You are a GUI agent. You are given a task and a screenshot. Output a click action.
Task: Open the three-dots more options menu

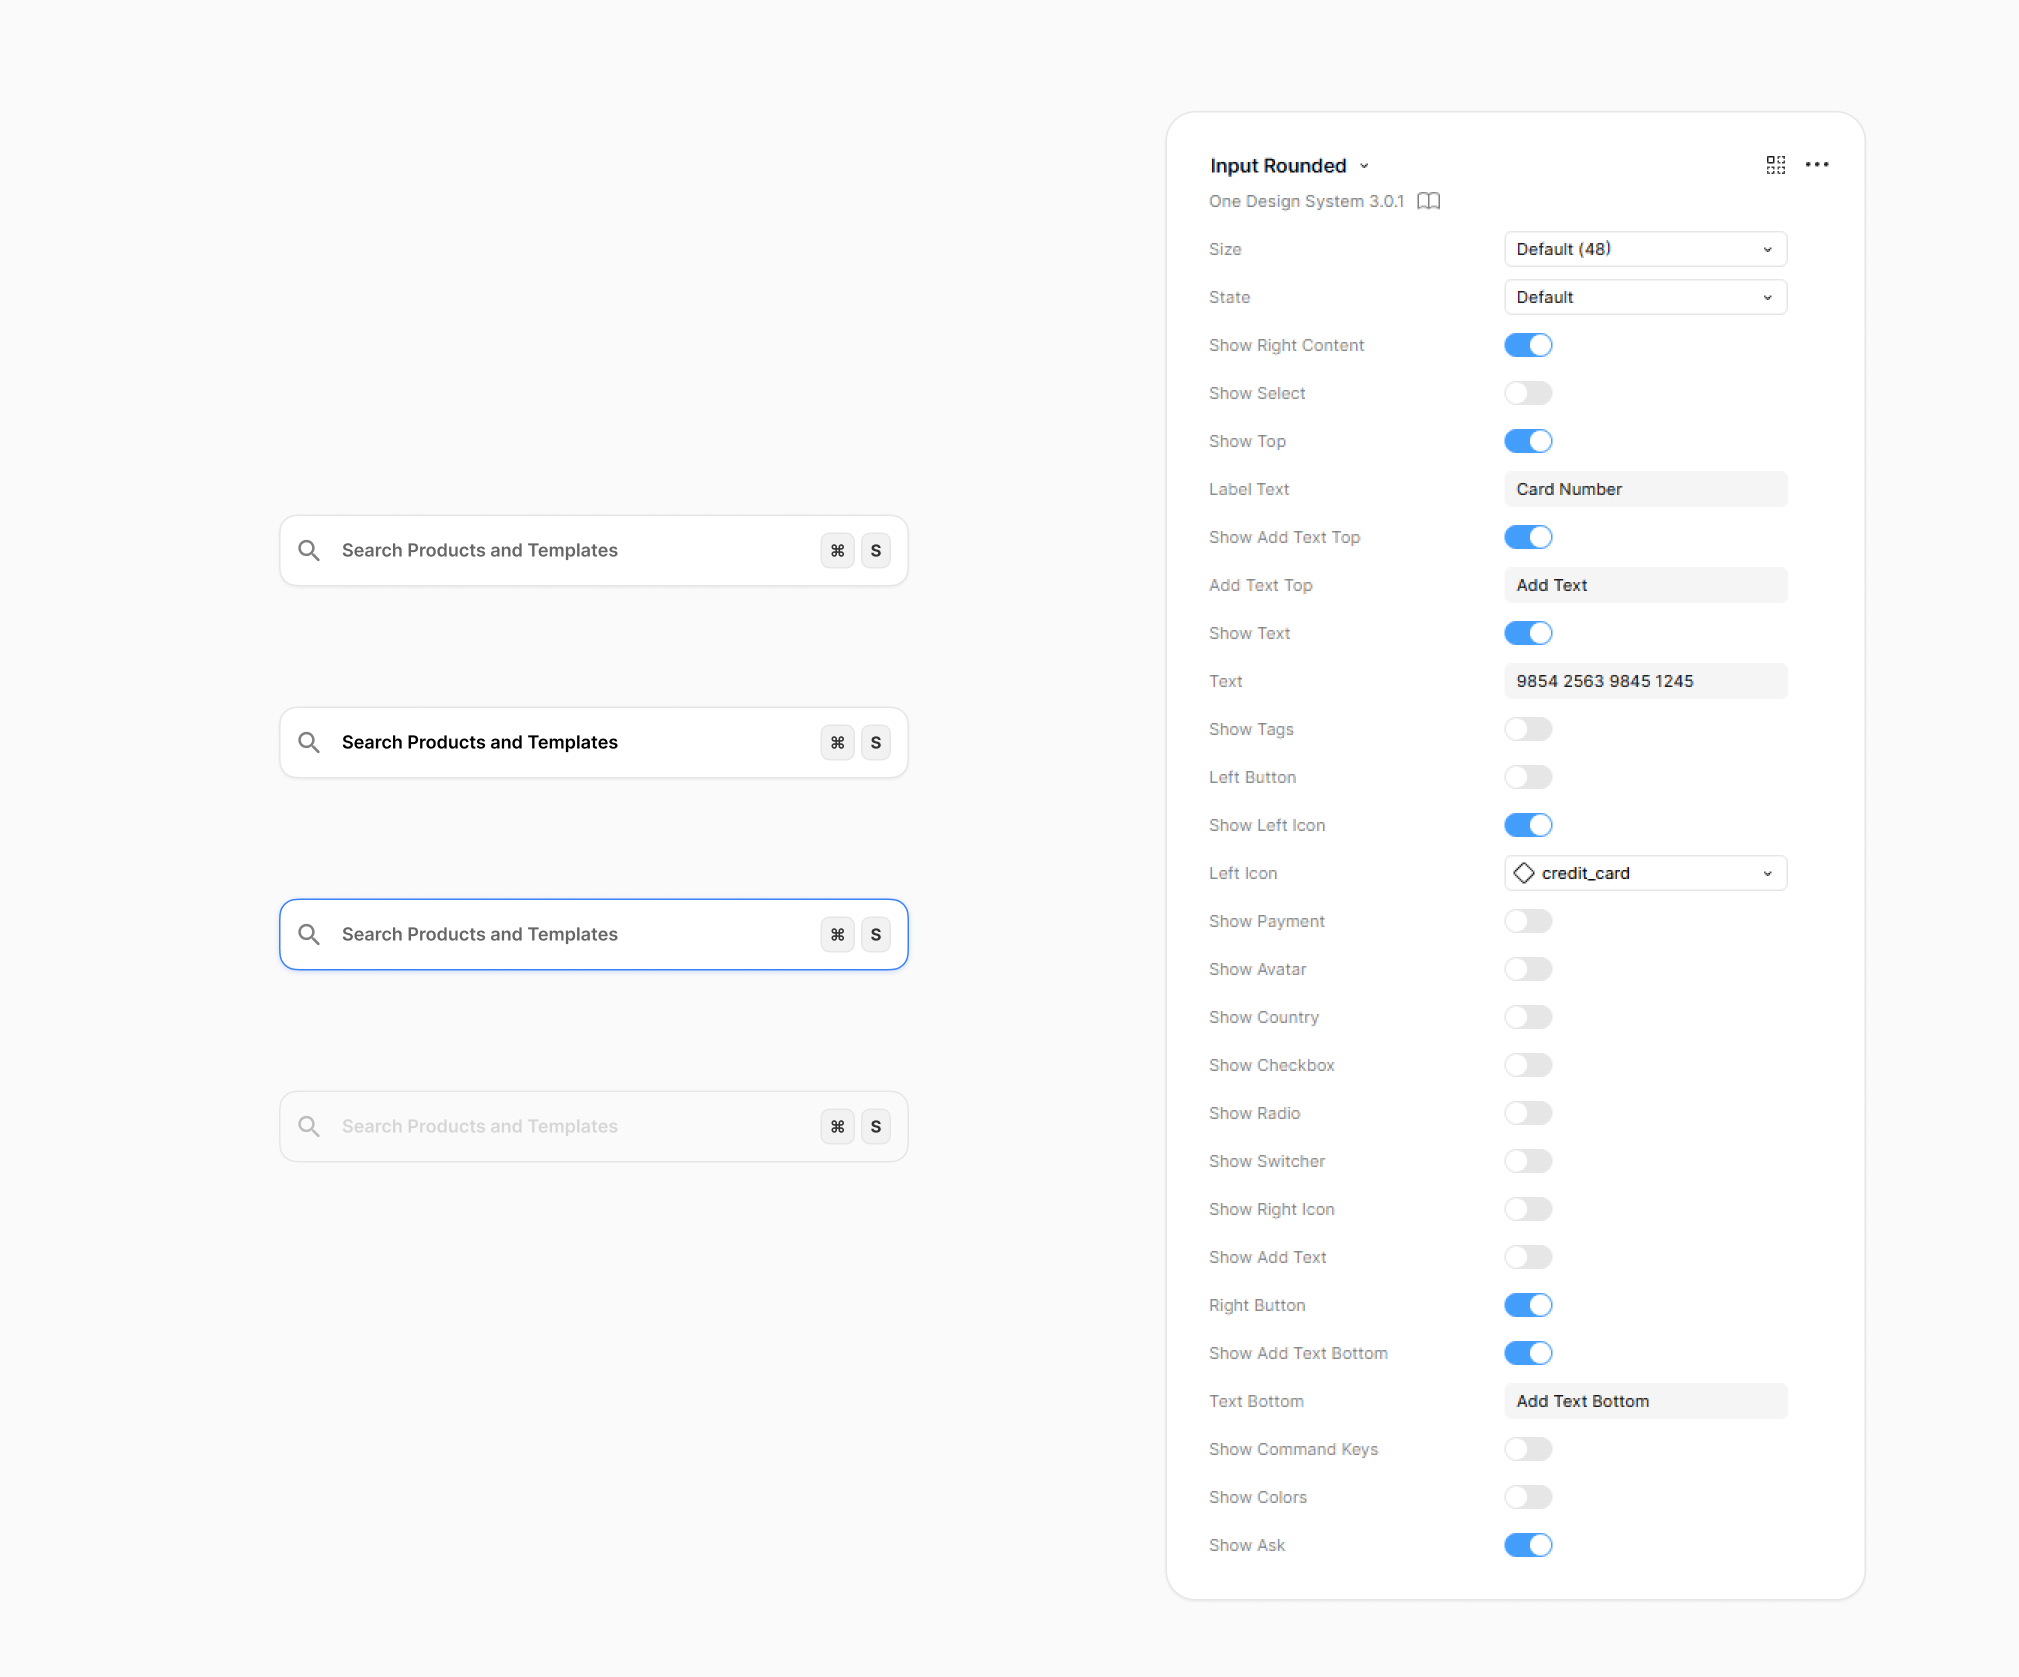1816,165
